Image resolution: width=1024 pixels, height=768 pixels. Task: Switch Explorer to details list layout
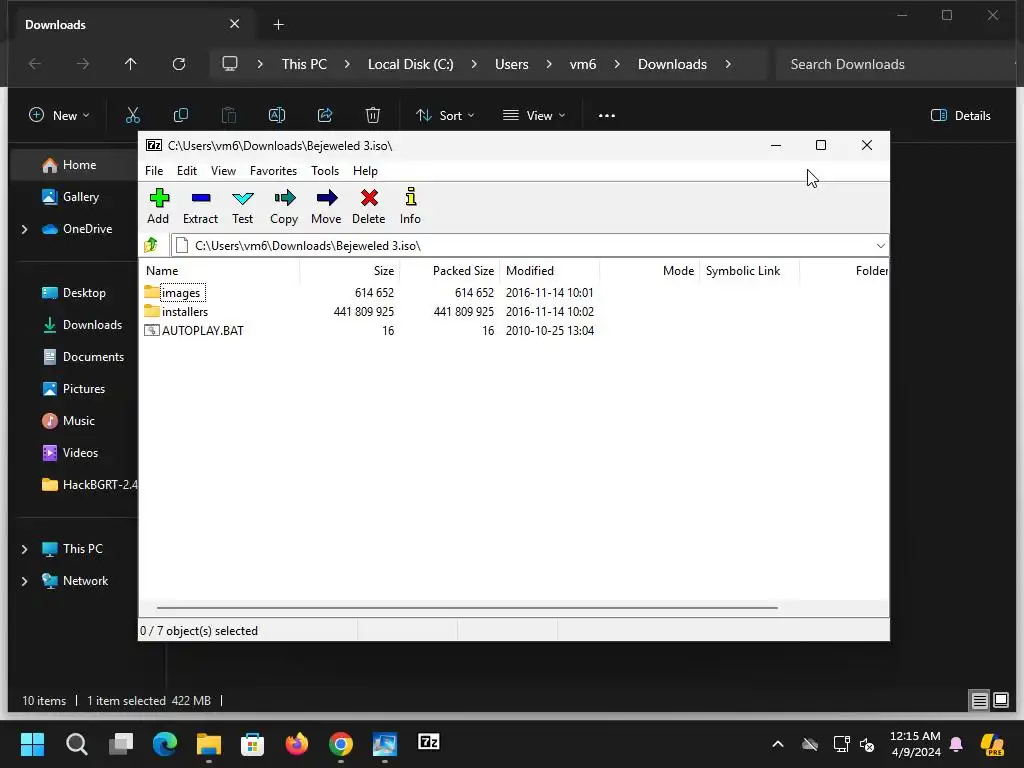980,701
